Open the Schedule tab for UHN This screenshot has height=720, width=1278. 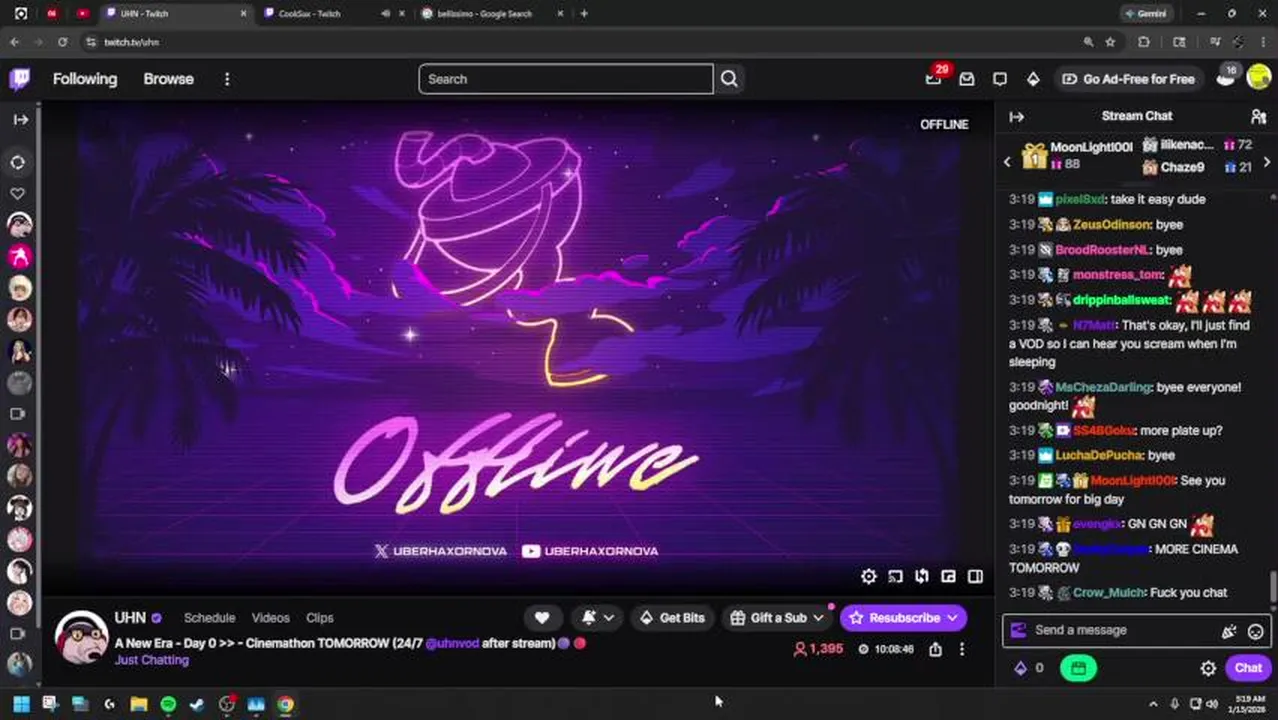click(x=209, y=618)
